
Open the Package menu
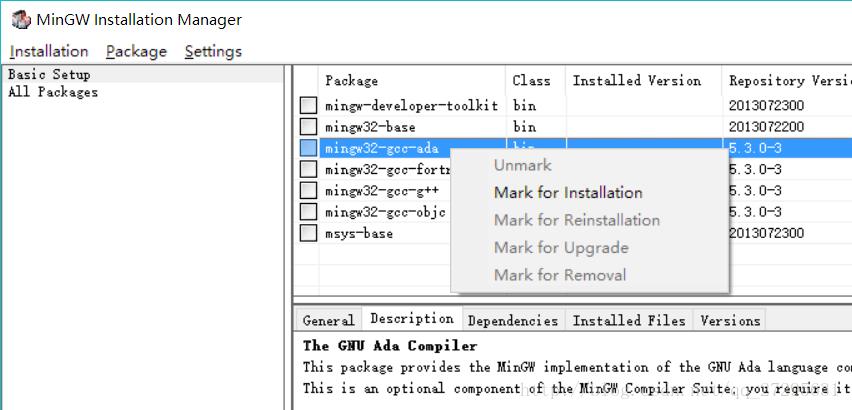(136, 52)
